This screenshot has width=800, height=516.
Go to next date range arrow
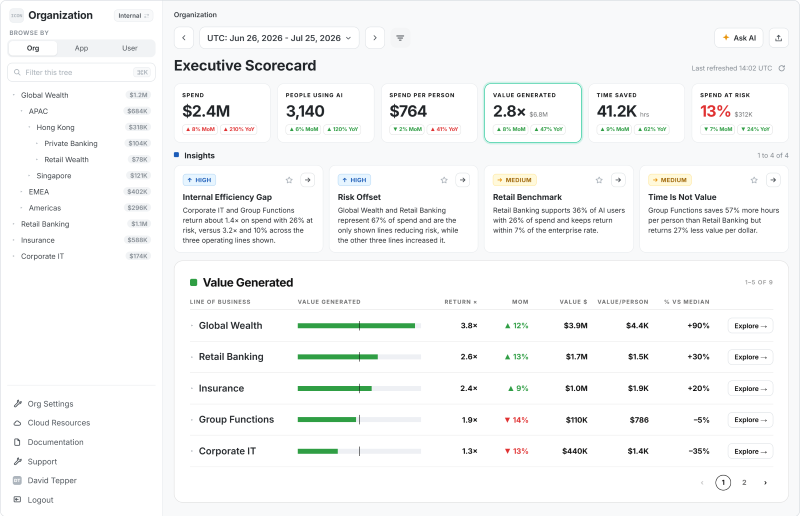click(375, 38)
